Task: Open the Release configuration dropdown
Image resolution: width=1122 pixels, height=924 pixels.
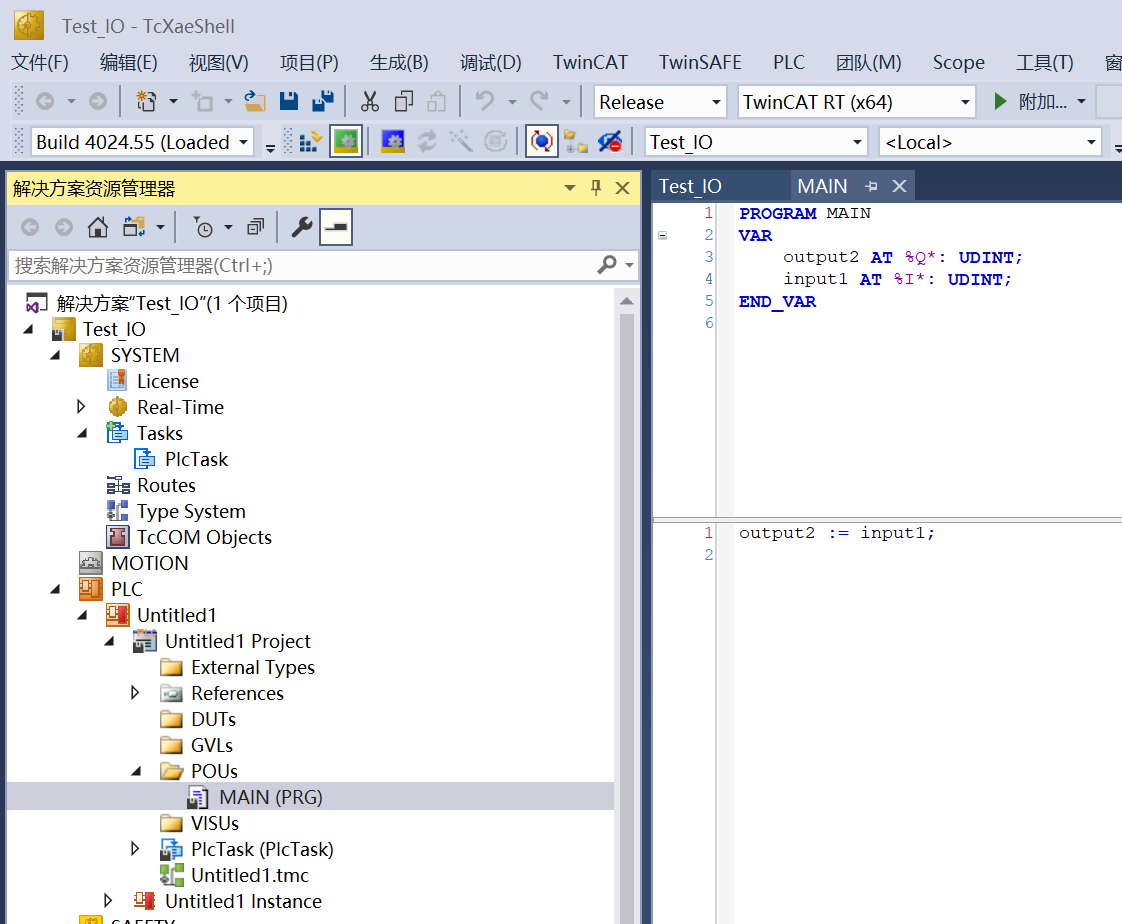Action: (x=716, y=102)
